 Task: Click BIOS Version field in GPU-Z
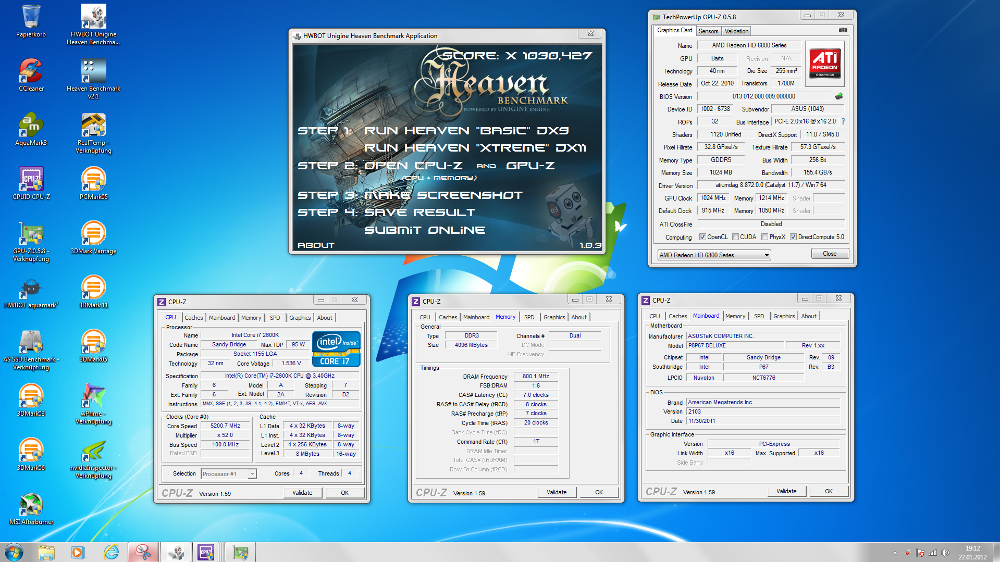pyautogui.click(x=763, y=96)
